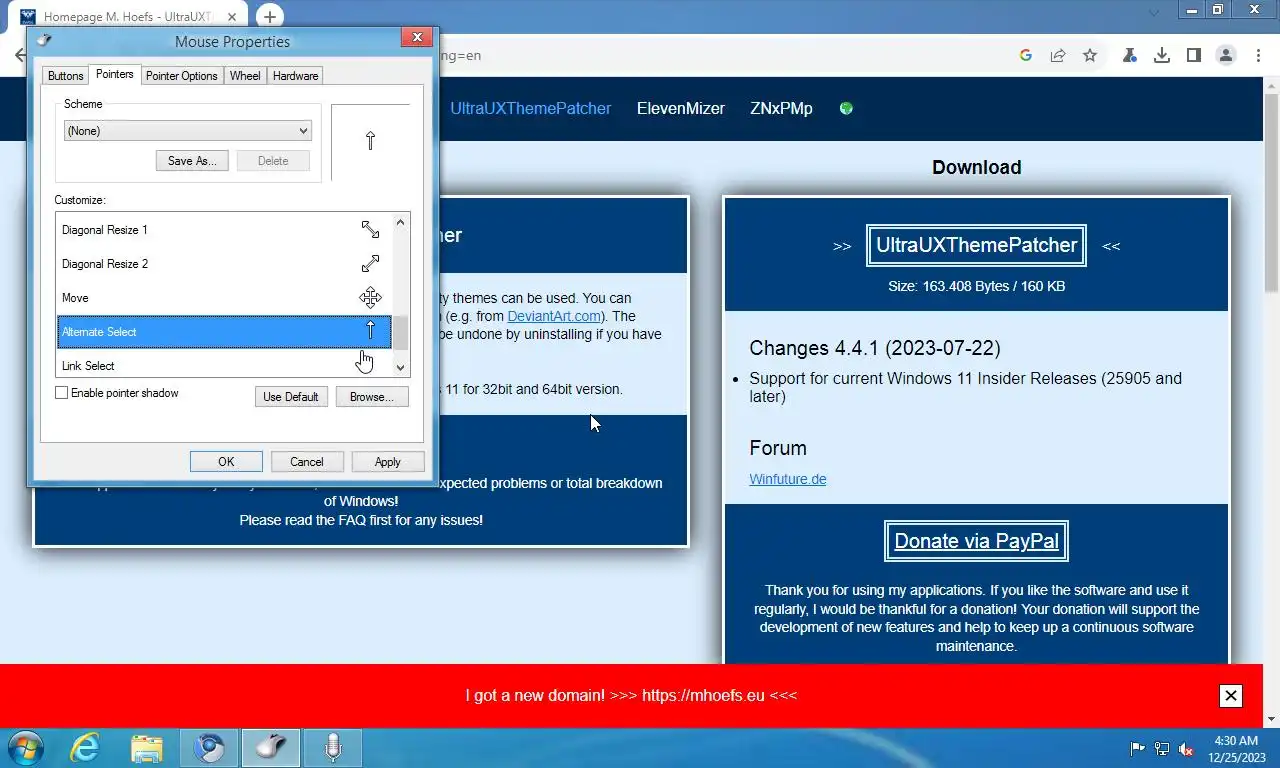The width and height of the screenshot is (1280, 768).
Task: Click the green globe language icon
Action: (846, 108)
